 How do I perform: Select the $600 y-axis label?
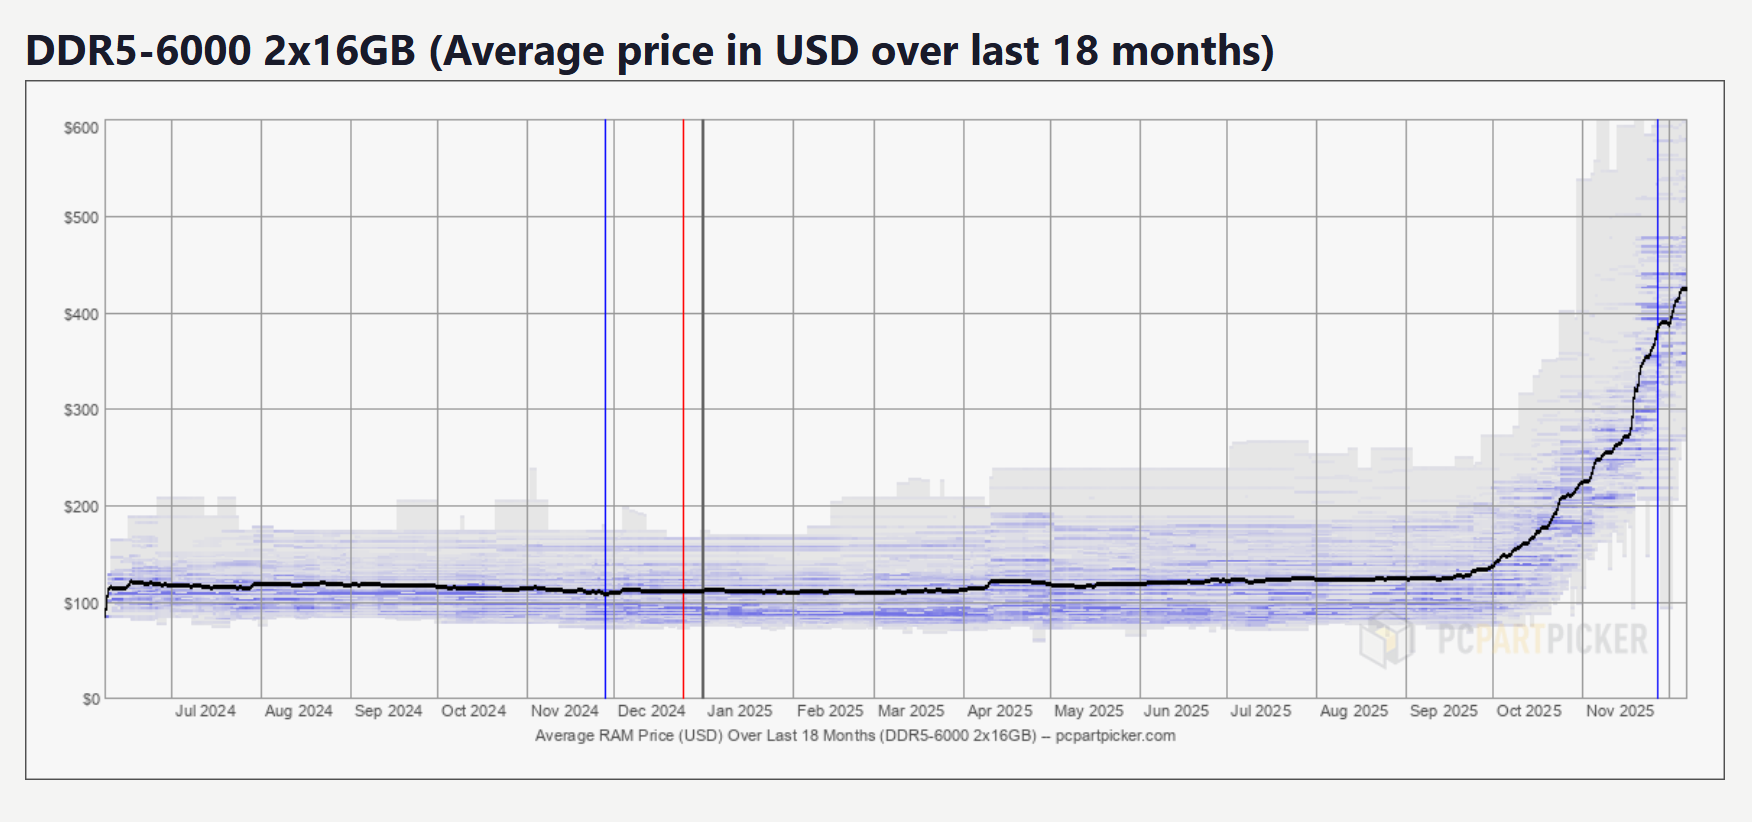pyautogui.click(x=81, y=128)
